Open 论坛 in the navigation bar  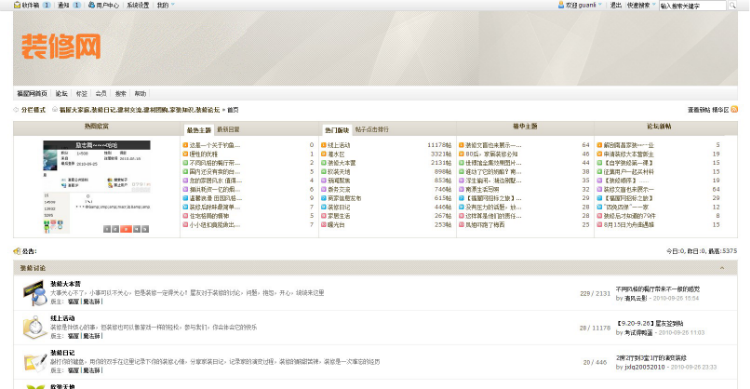61,94
